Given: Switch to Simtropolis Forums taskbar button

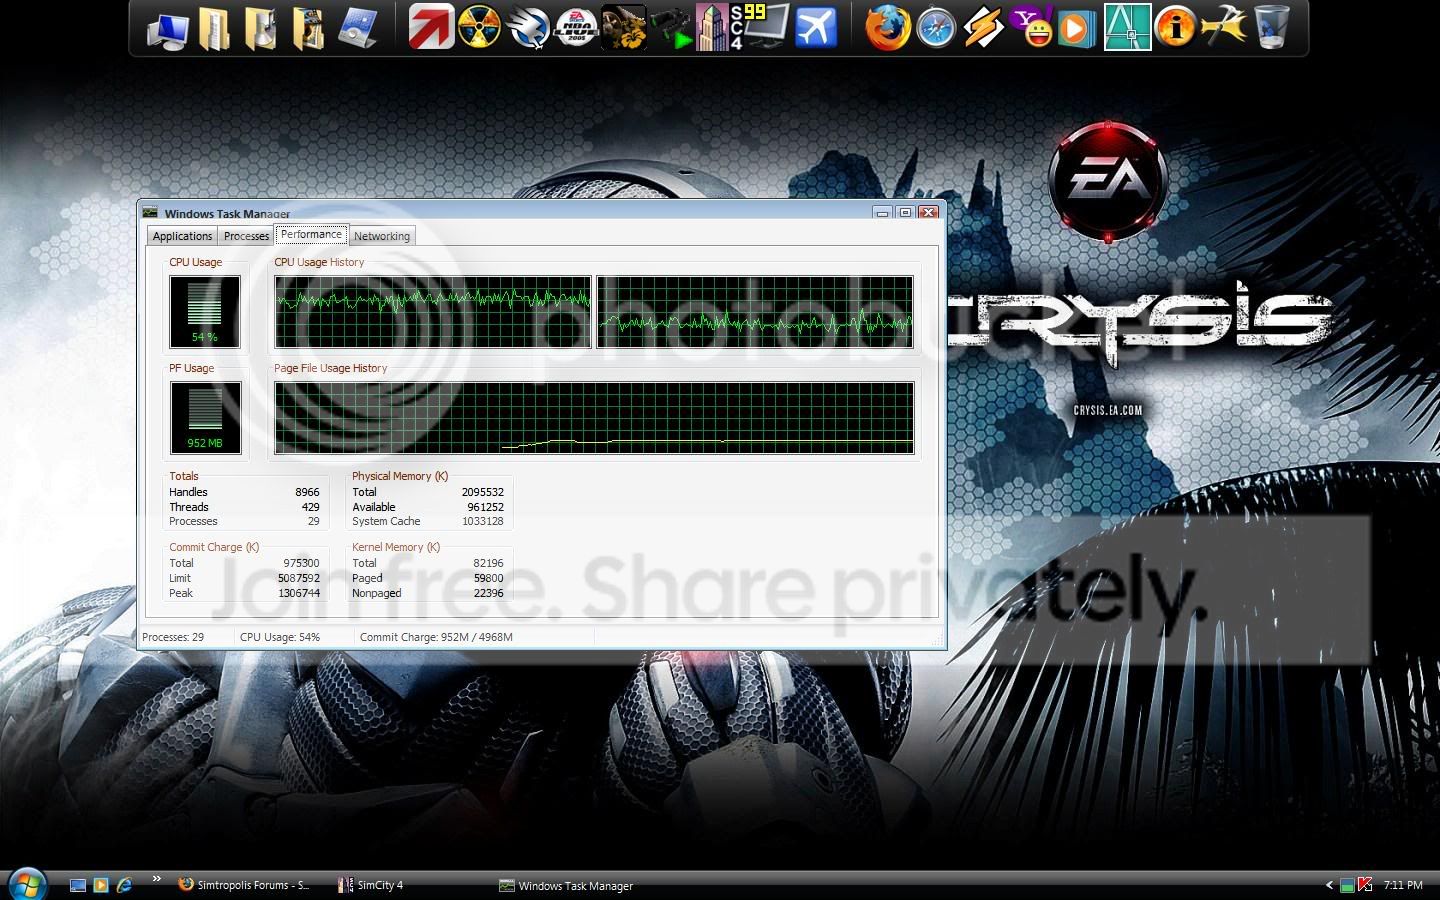Looking at the screenshot, I should pyautogui.click(x=244, y=885).
